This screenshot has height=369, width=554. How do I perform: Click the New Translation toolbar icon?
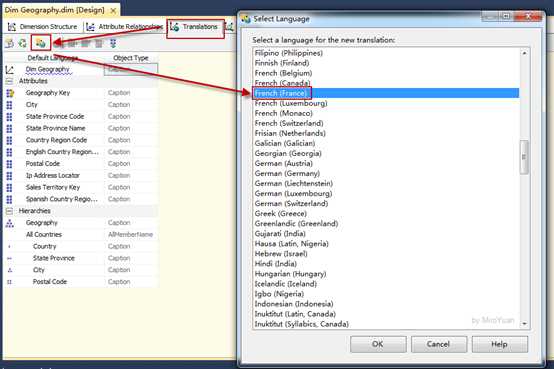(x=41, y=43)
